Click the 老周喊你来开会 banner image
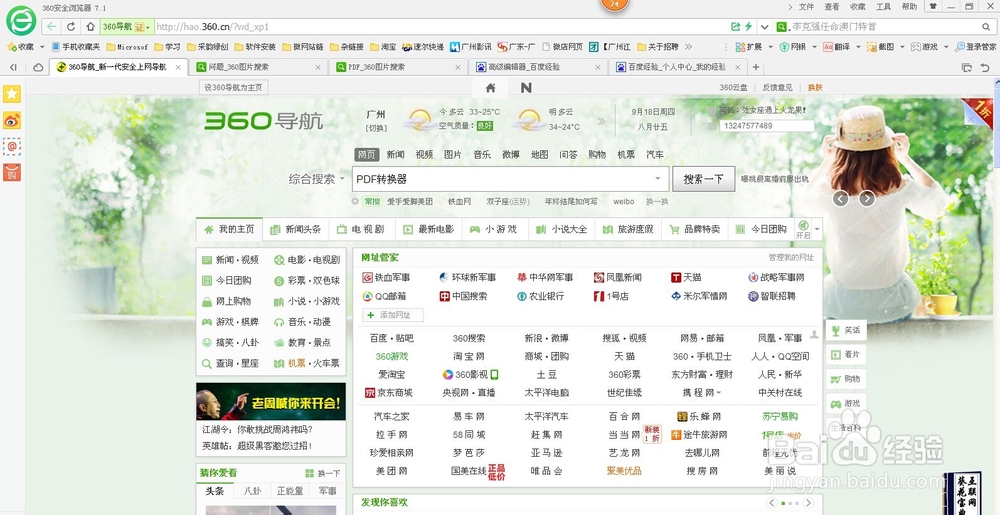The image size is (1000, 515). tap(271, 401)
